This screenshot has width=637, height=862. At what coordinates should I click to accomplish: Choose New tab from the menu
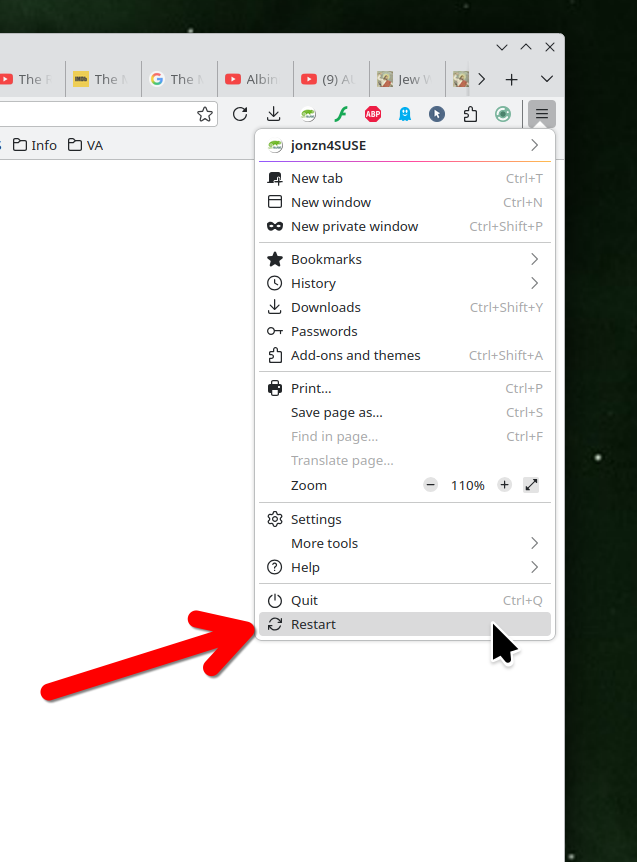pyautogui.click(x=405, y=179)
